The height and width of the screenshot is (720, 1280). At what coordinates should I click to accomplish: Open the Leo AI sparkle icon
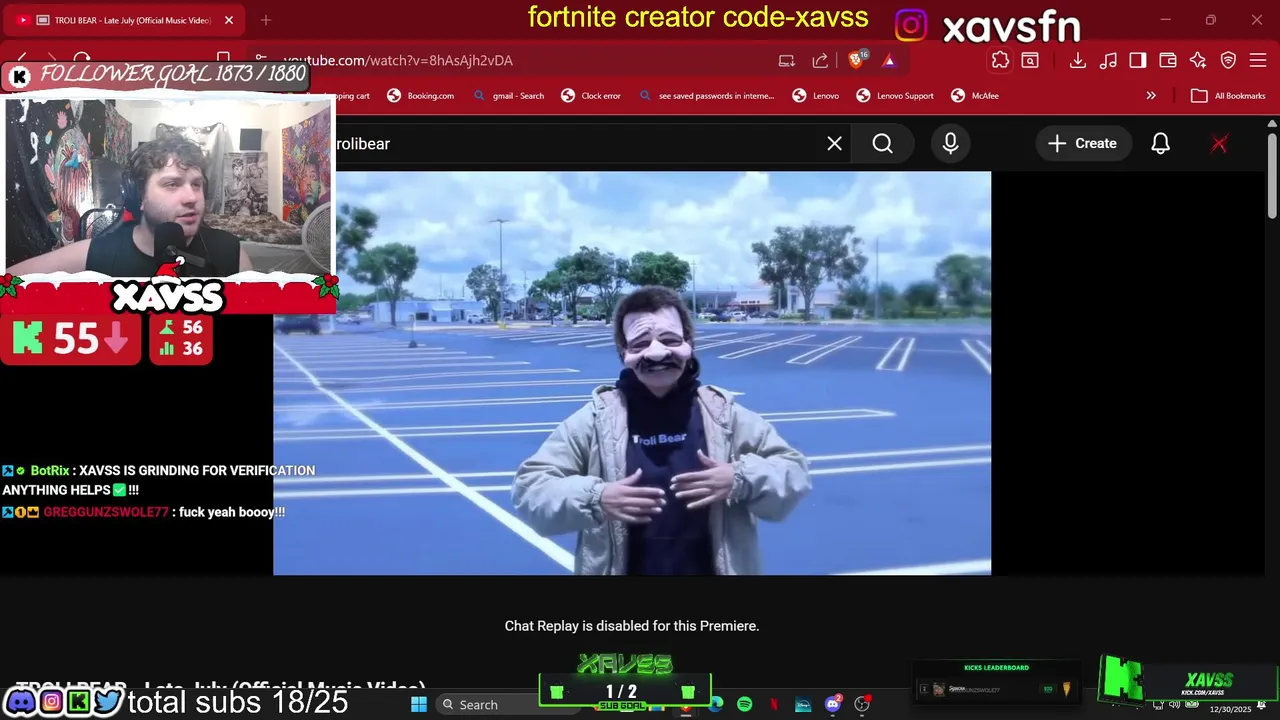[1198, 60]
